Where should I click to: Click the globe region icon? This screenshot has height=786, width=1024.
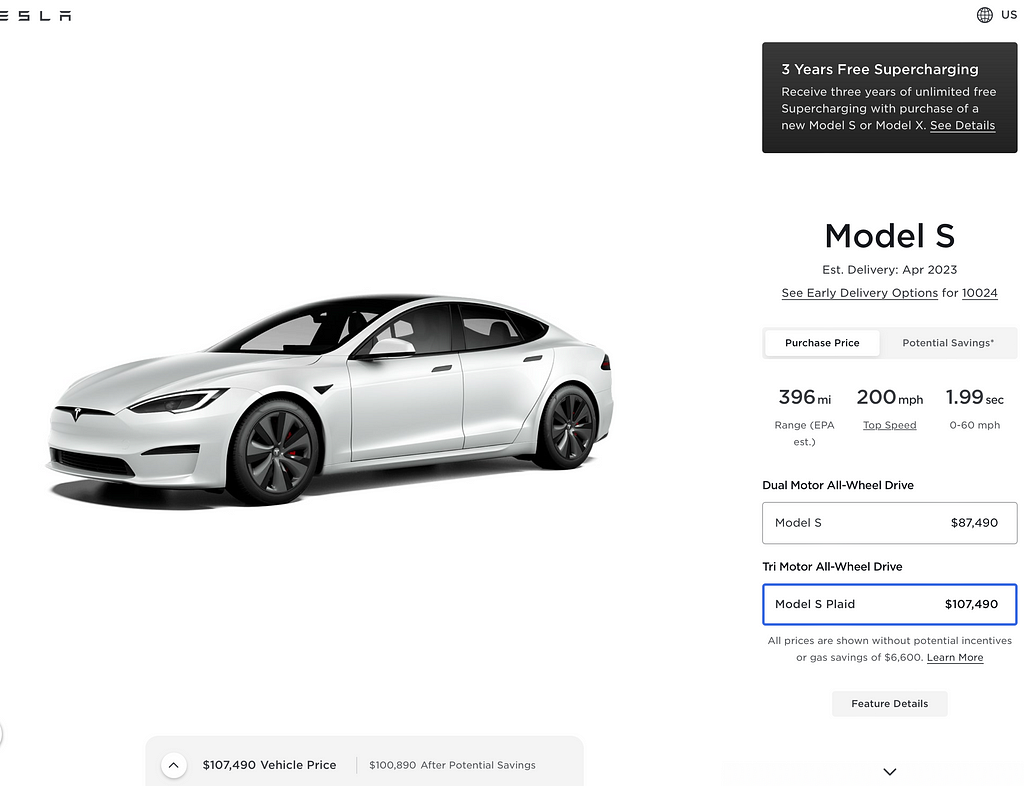[x=984, y=15]
